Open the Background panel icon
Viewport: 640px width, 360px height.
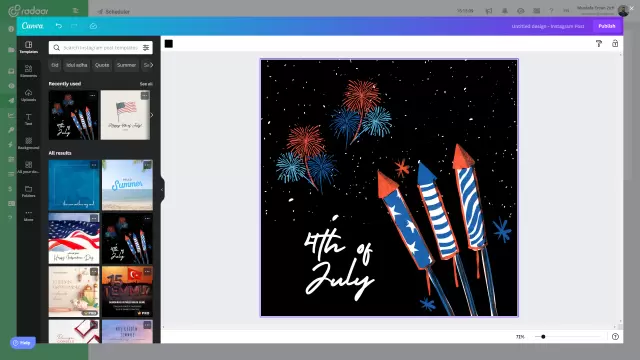point(29,143)
